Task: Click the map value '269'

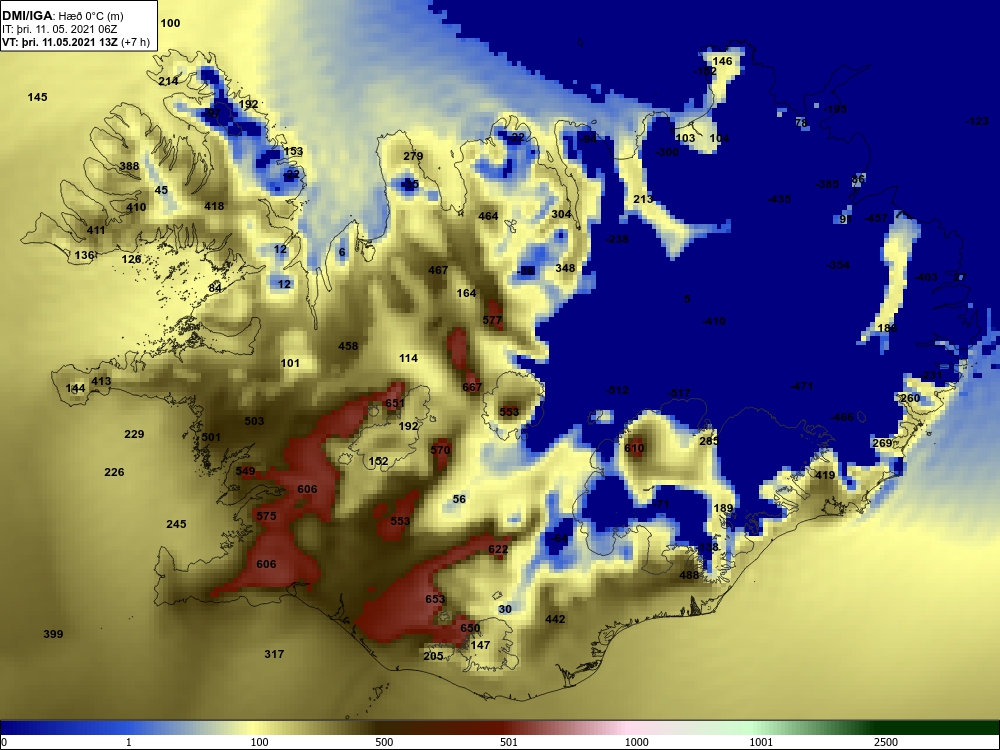Action: tap(882, 443)
